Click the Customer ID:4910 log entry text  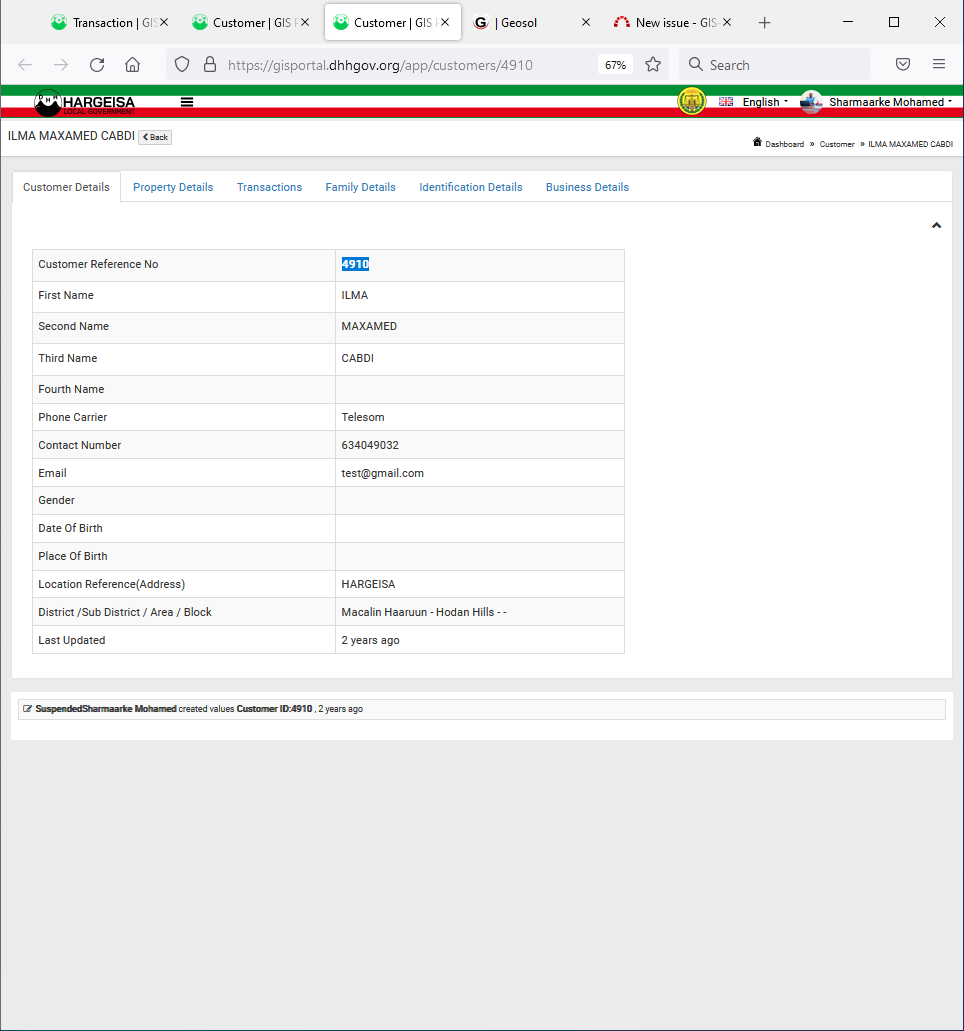[x=274, y=709]
